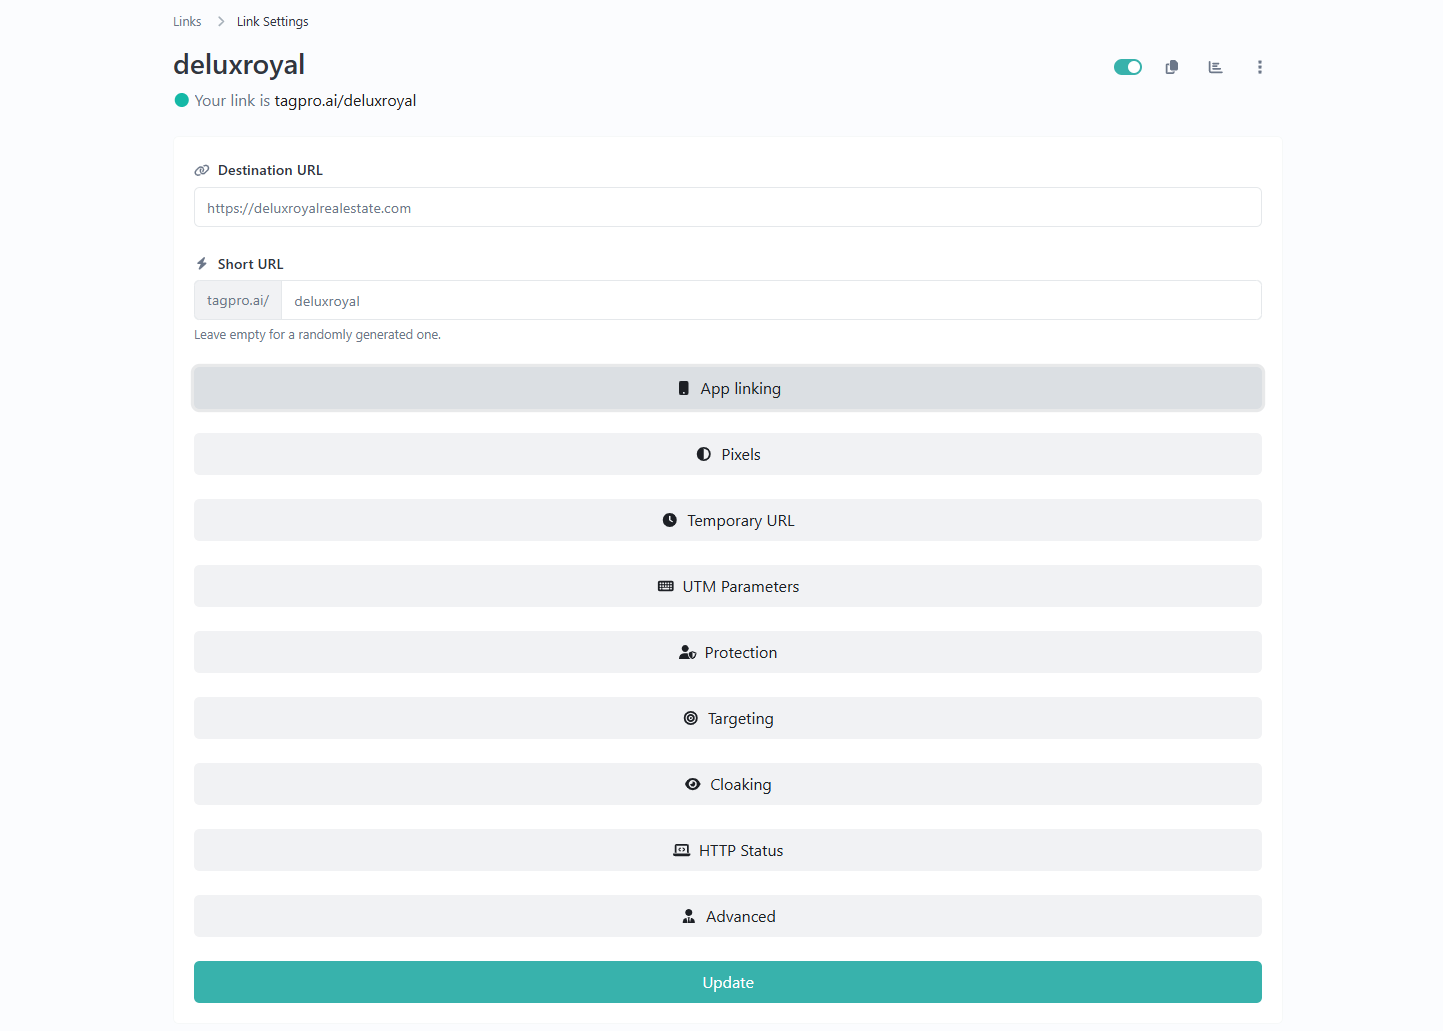Go to Links breadcrumb

187,21
